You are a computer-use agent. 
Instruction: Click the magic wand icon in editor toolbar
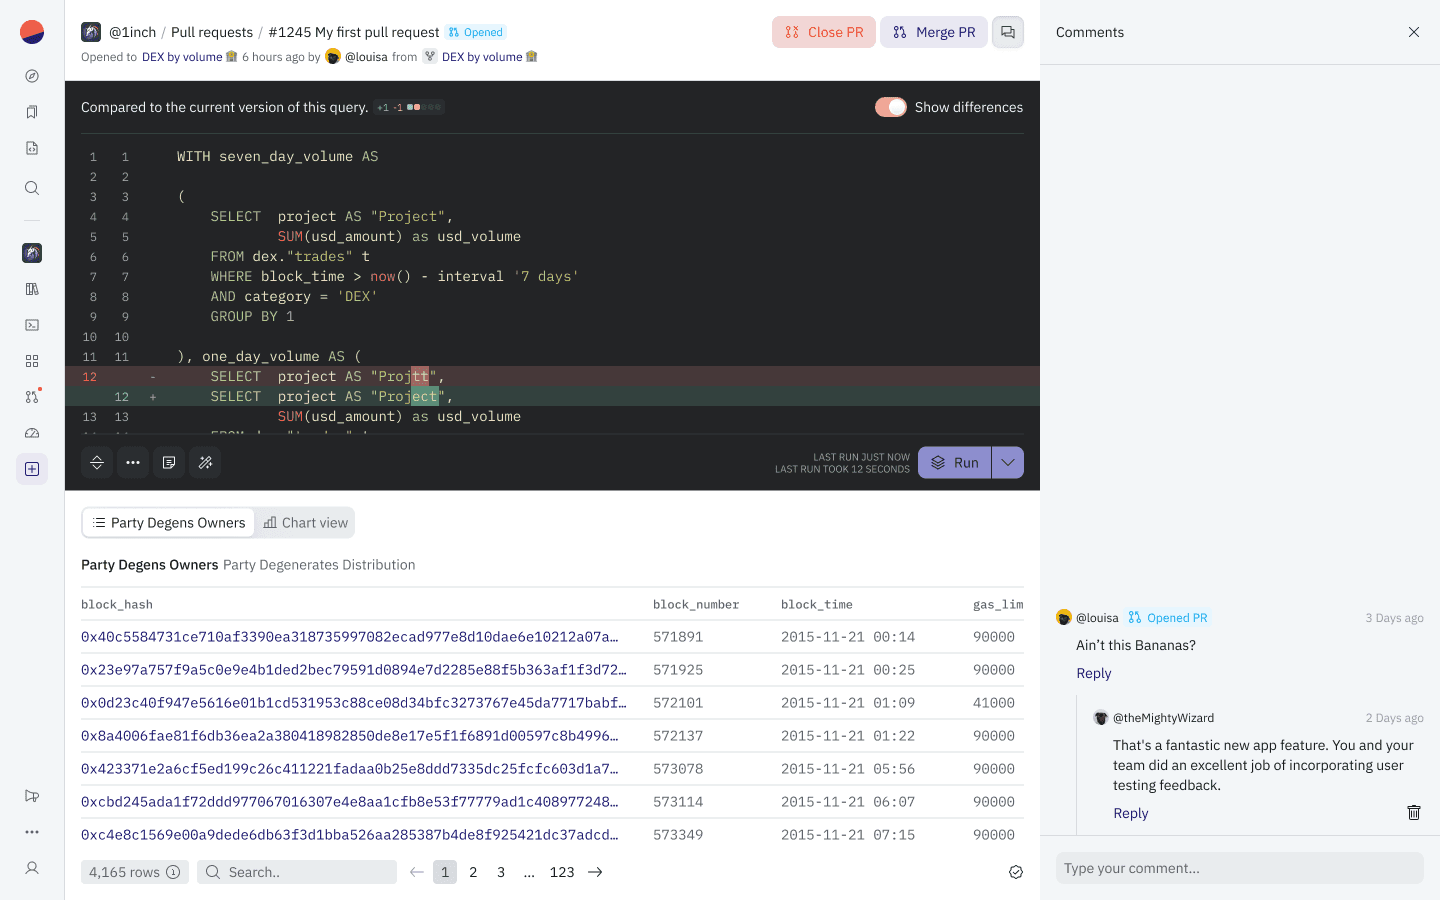pyautogui.click(x=205, y=463)
